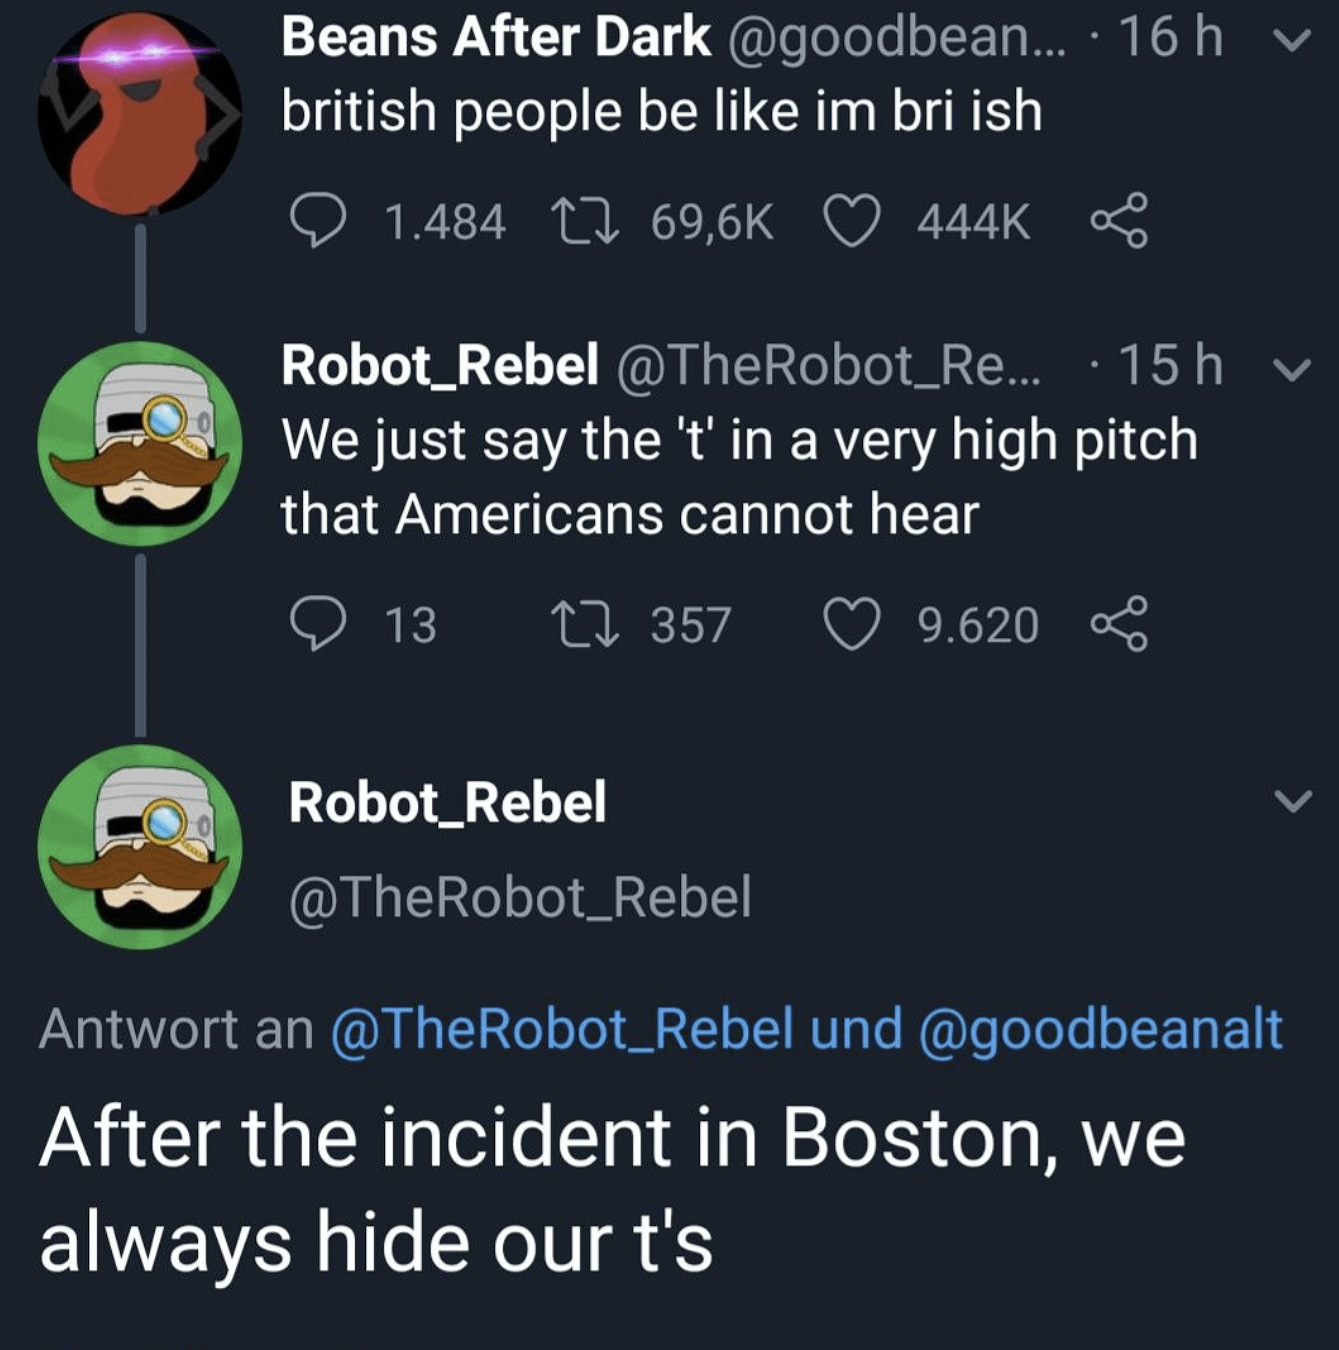Open @TheRobot_Rebel handle below bold name
Viewport: 1339px width, 1350px height.
tap(519, 897)
